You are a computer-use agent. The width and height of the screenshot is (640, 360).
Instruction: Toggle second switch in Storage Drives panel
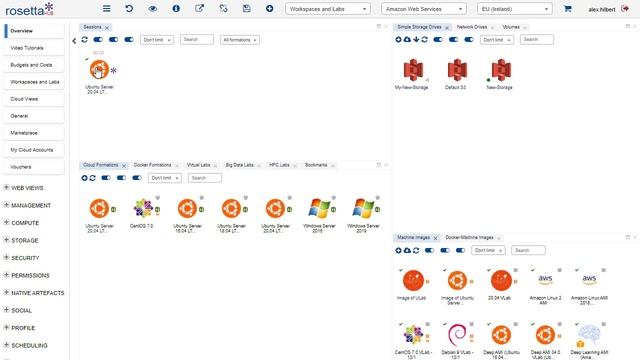[x=453, y=40]
